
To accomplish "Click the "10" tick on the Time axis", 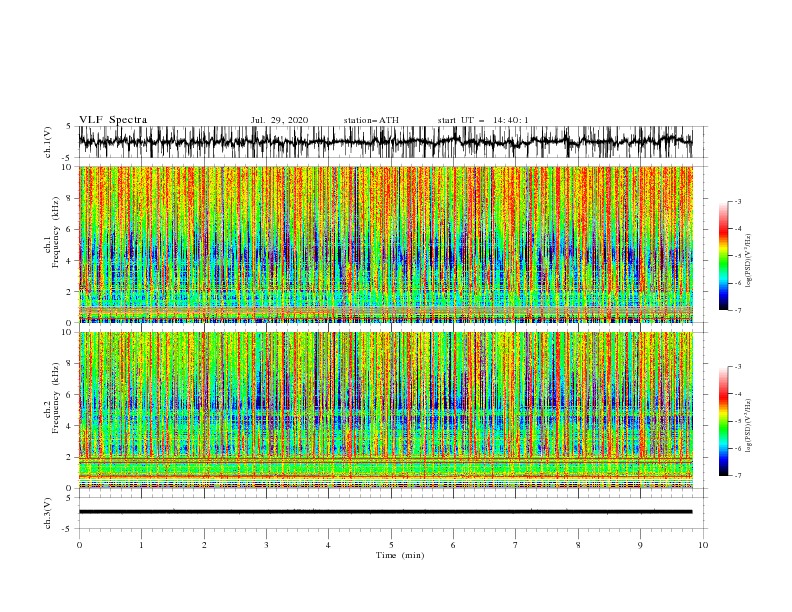I will coord(703,545).
